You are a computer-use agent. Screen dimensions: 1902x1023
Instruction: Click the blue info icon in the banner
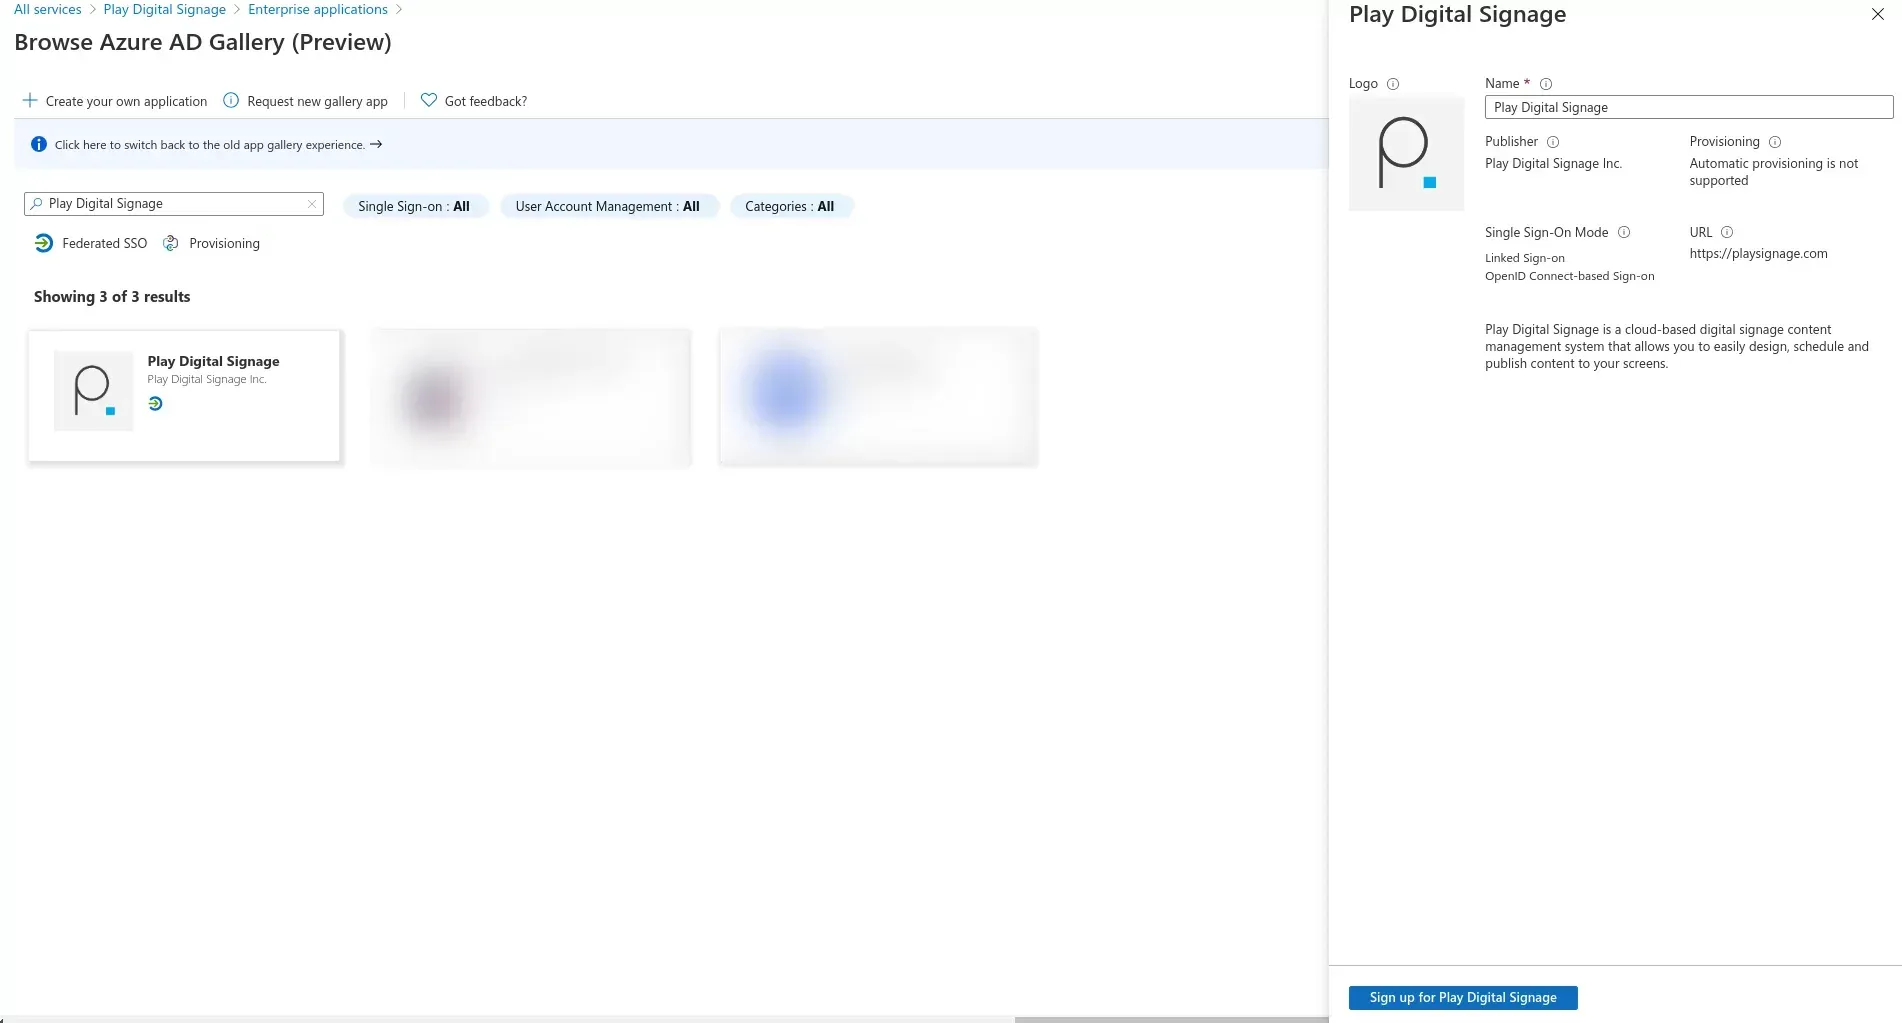click(39, 144)
